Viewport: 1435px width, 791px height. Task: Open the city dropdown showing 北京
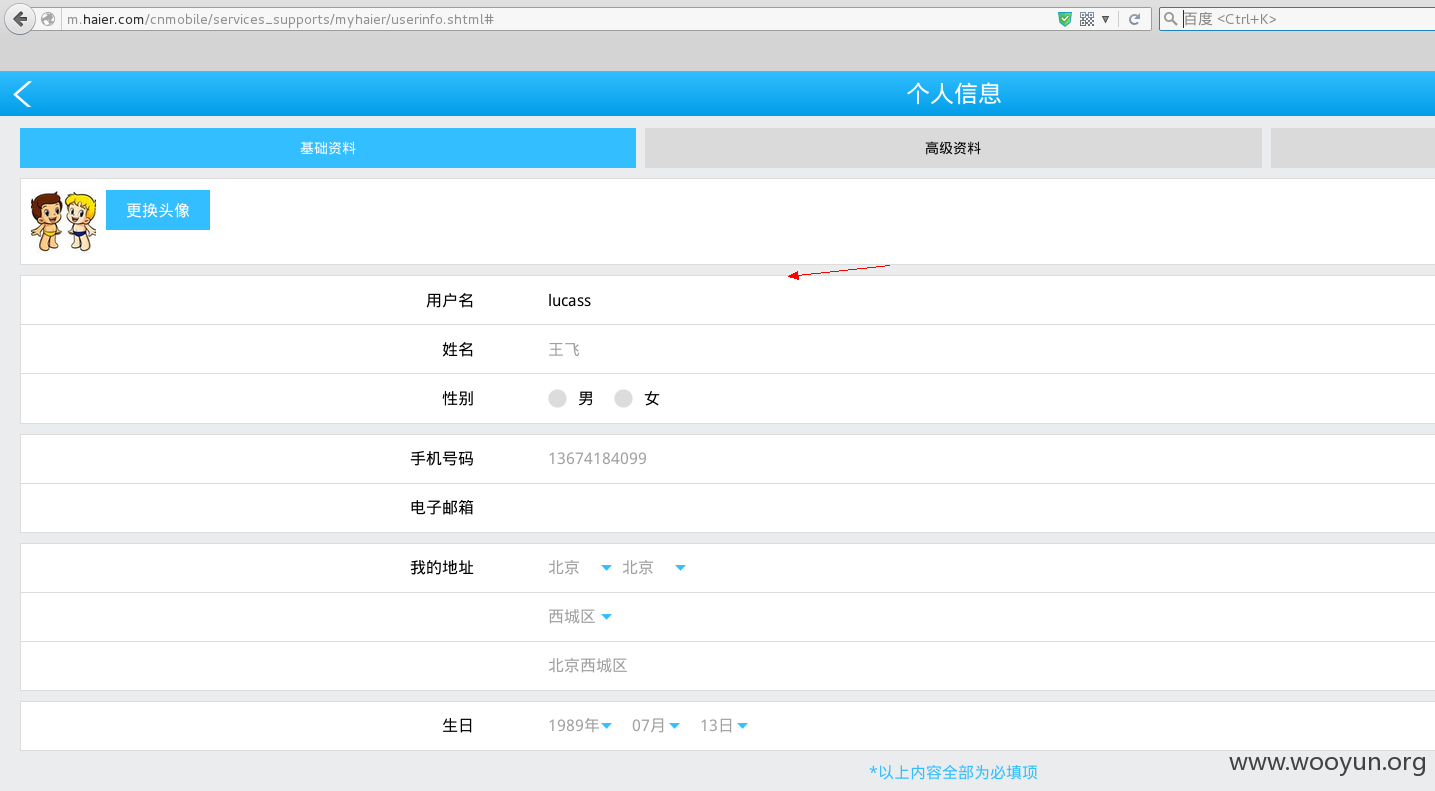[x=654, y=567]
